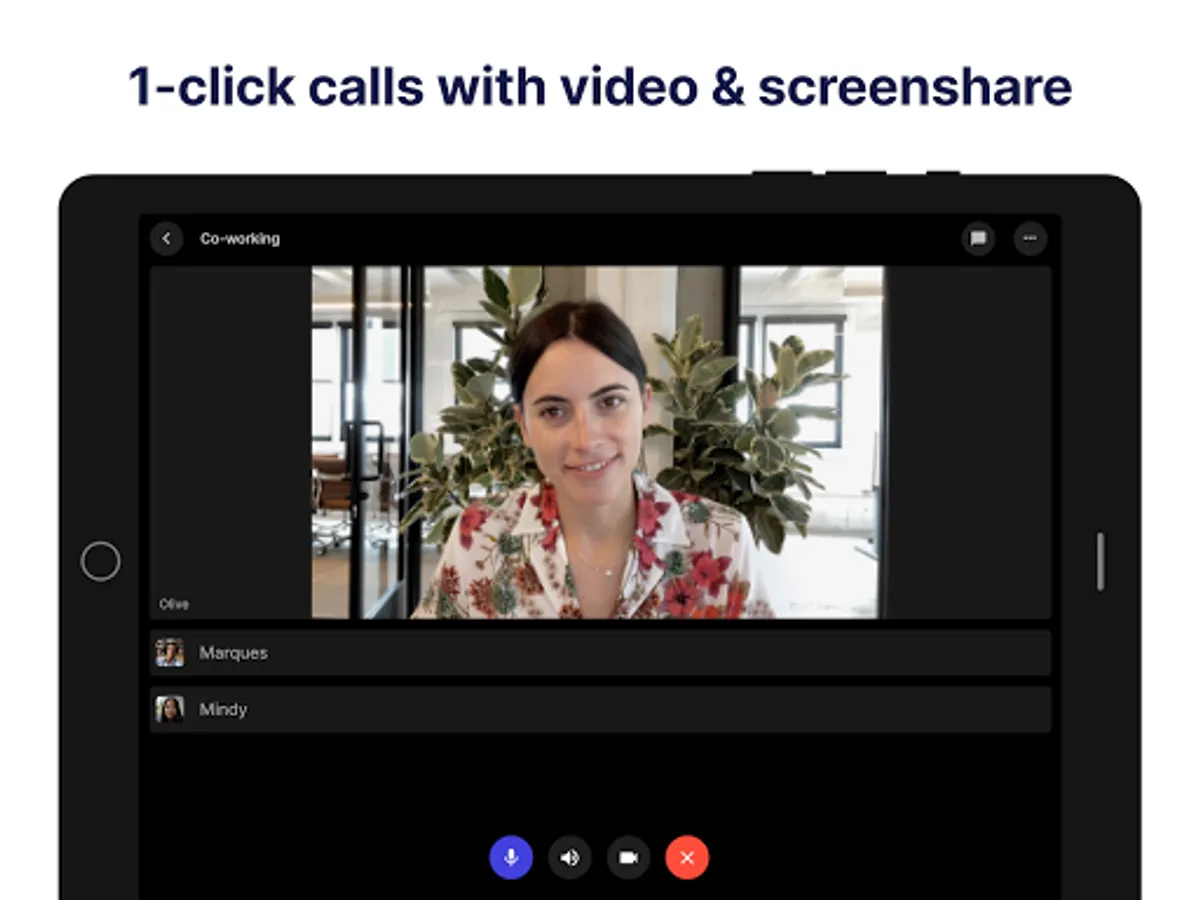Click Marques's avatar thumbnail

point(170,652)
